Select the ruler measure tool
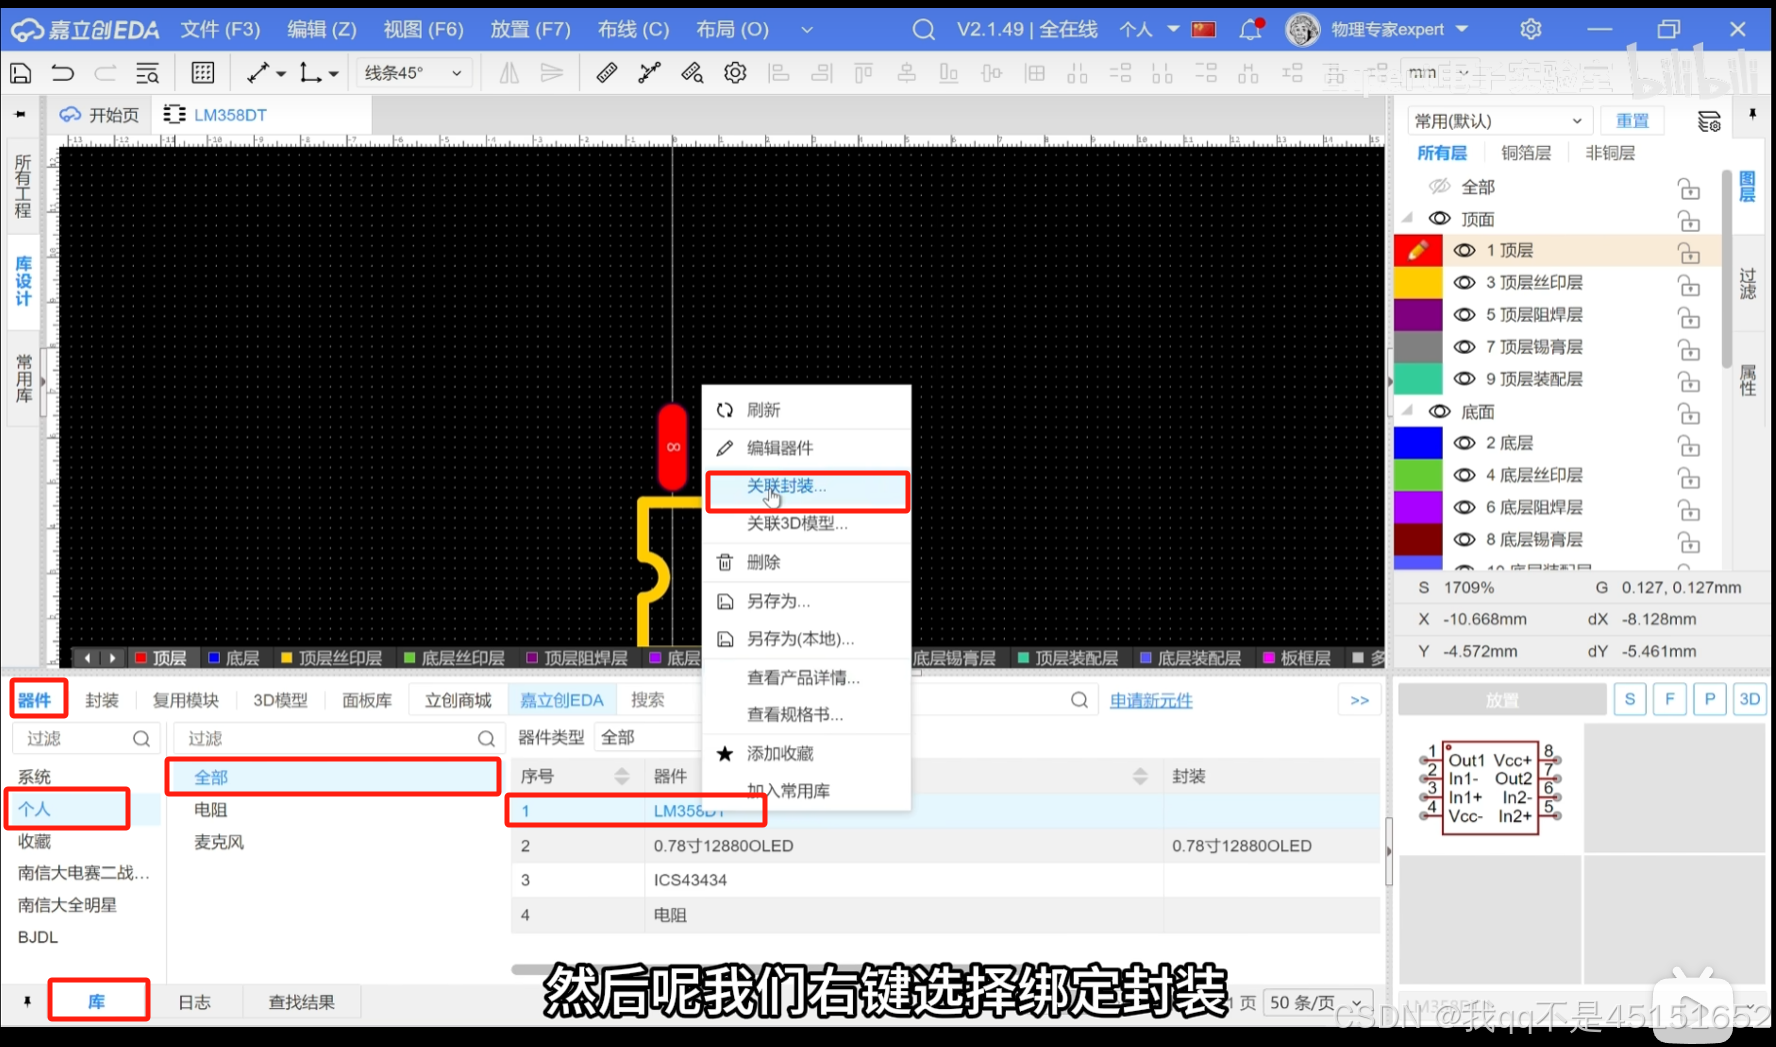Viewport: 1776px width, 1047px height. coord(606,73)
